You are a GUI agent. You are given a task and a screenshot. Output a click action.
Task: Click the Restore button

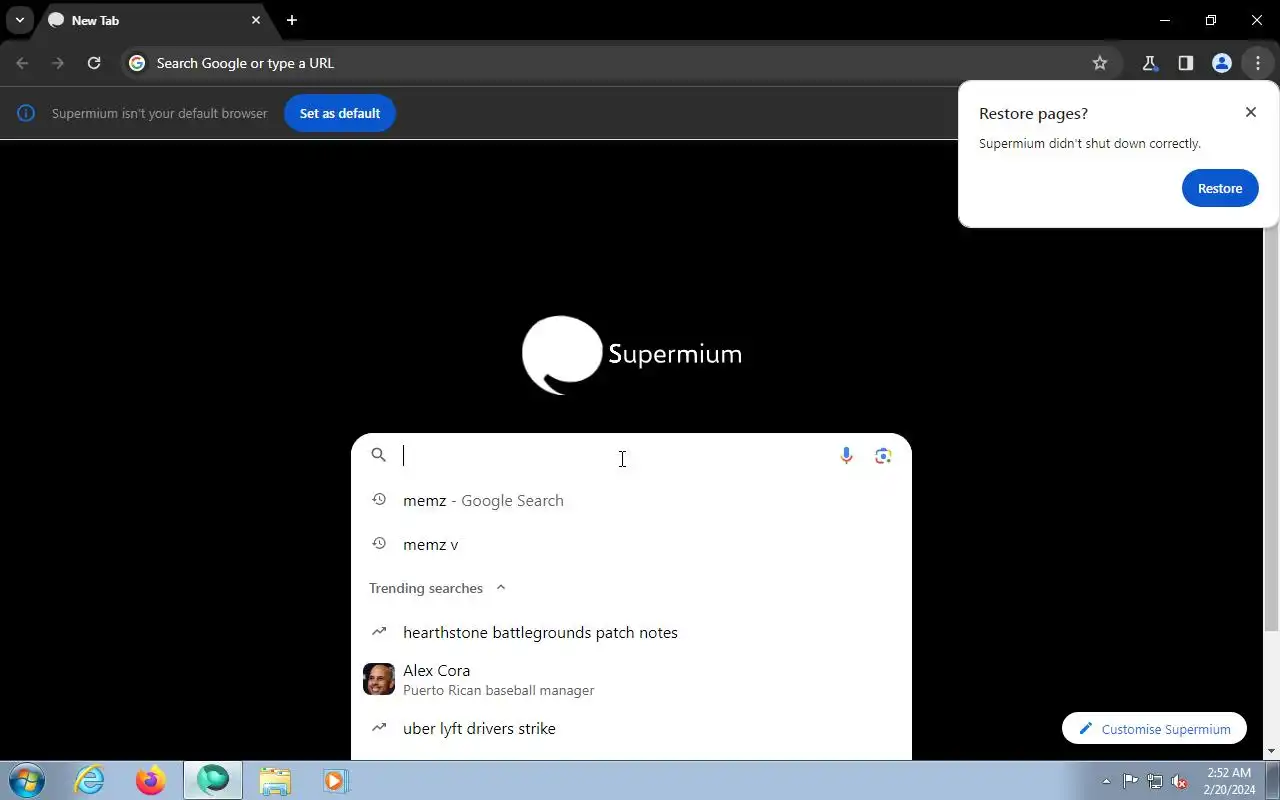click(x=1220, y=188)
